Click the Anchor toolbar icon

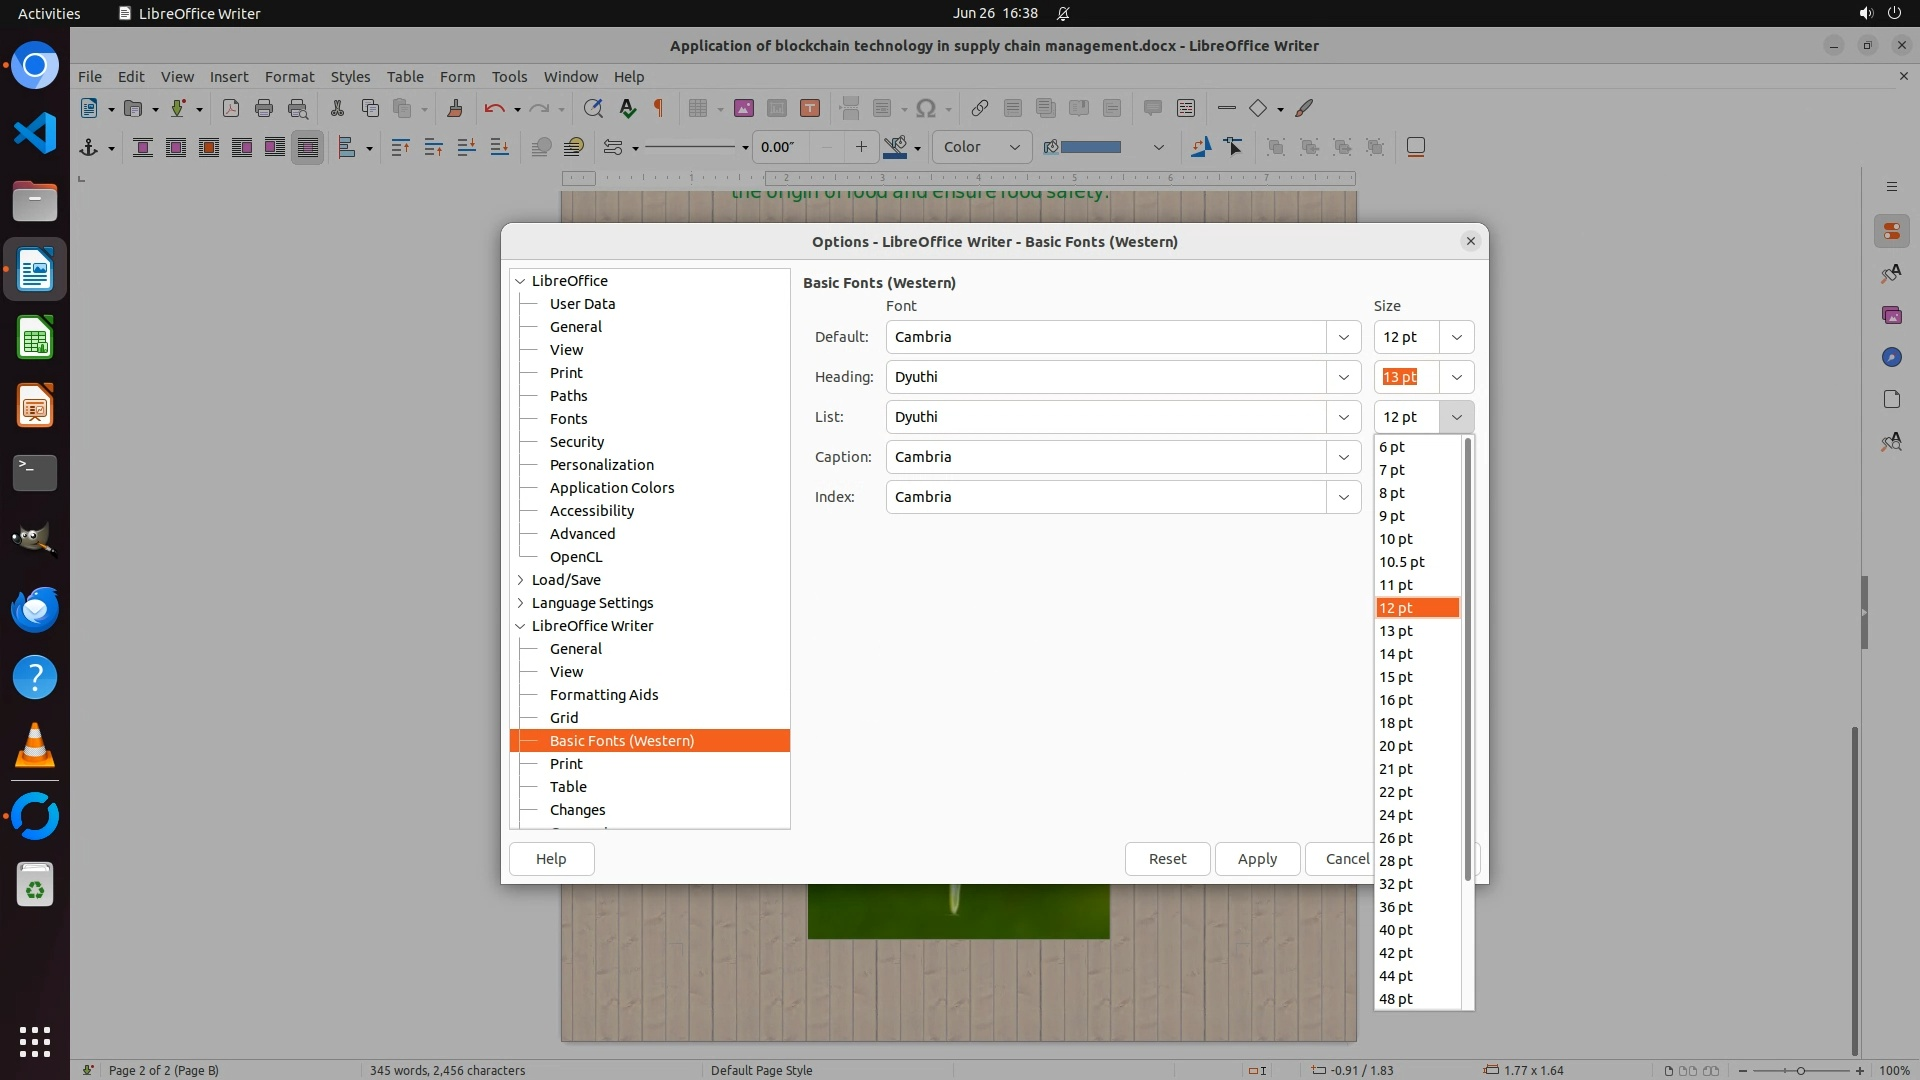tap(89, 147)
